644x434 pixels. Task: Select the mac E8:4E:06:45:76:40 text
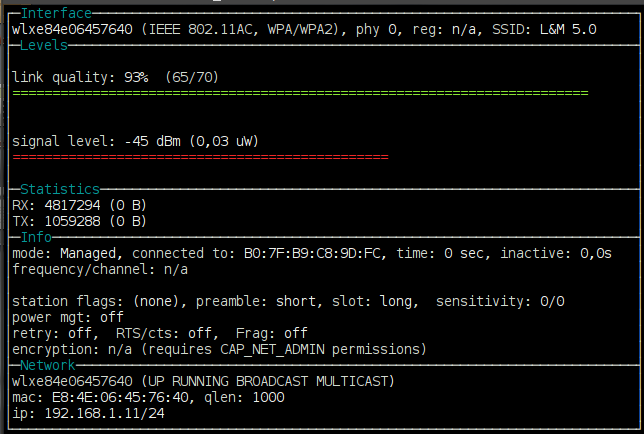[100, 397]
